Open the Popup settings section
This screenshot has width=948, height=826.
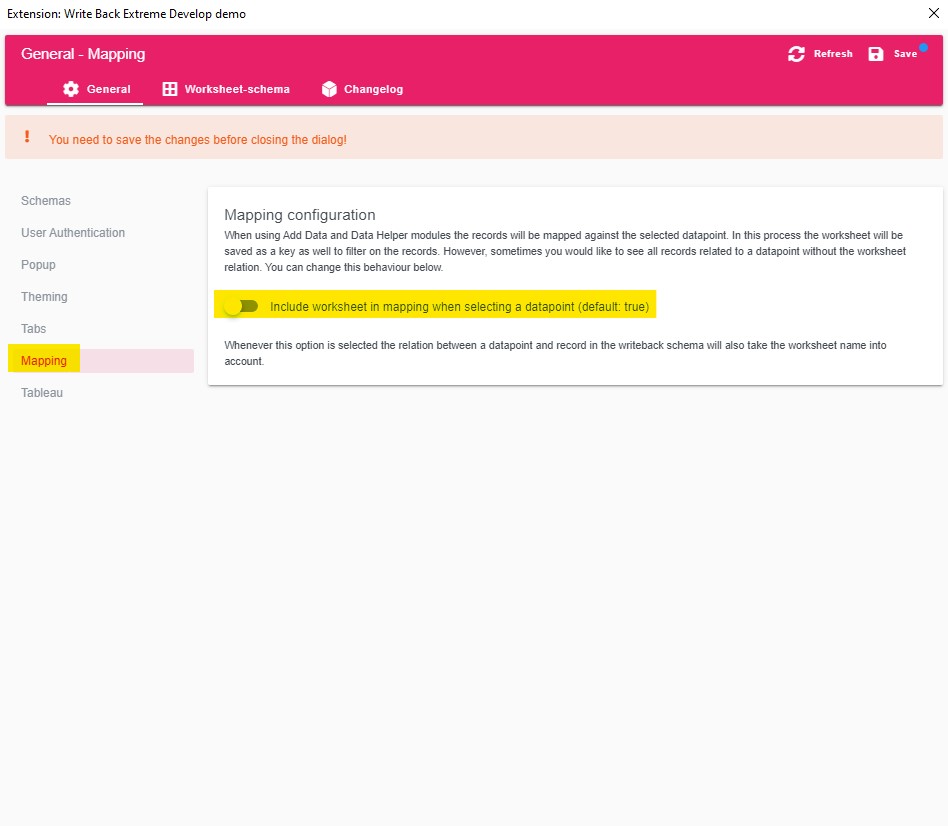(x=38, y=265)
